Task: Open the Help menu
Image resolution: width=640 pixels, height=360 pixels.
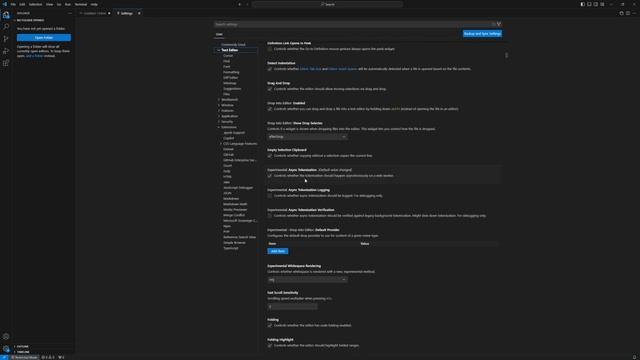Action: [x=94, y=4]
